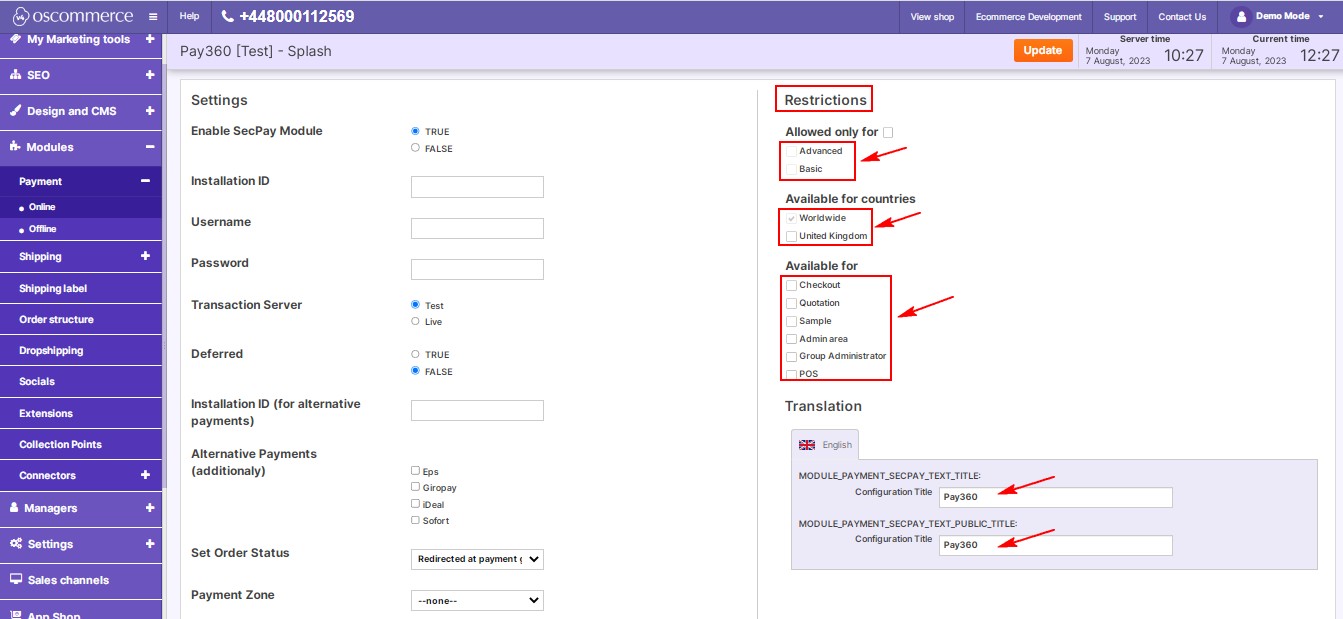Open the Demo Mode dropdown arrow
This screenshot has height=619, width=1343.
[x=1321, y=17]
